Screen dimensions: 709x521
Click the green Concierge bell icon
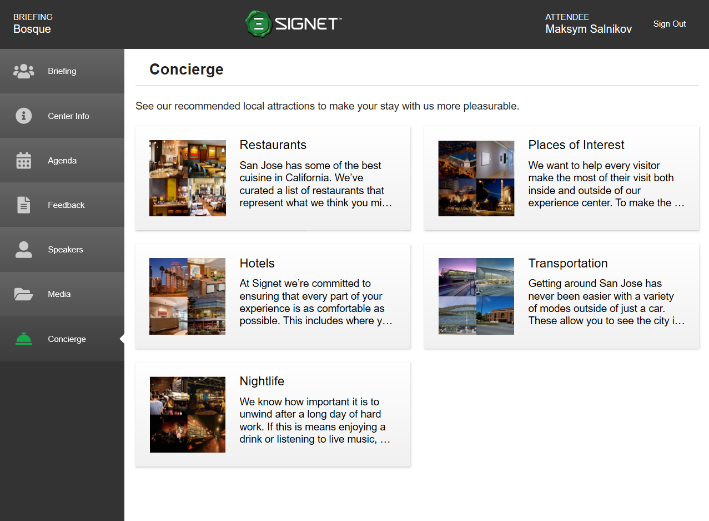[24, 339]
